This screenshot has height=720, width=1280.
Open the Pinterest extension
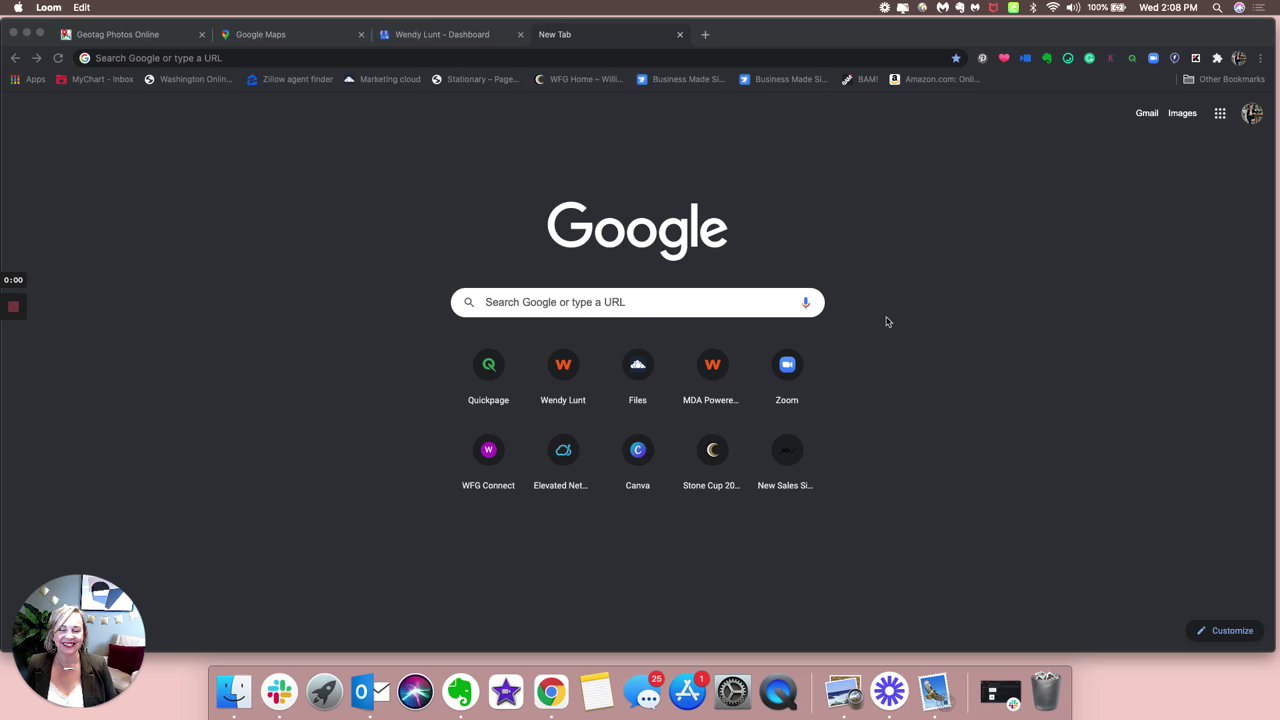pos(982,58)
